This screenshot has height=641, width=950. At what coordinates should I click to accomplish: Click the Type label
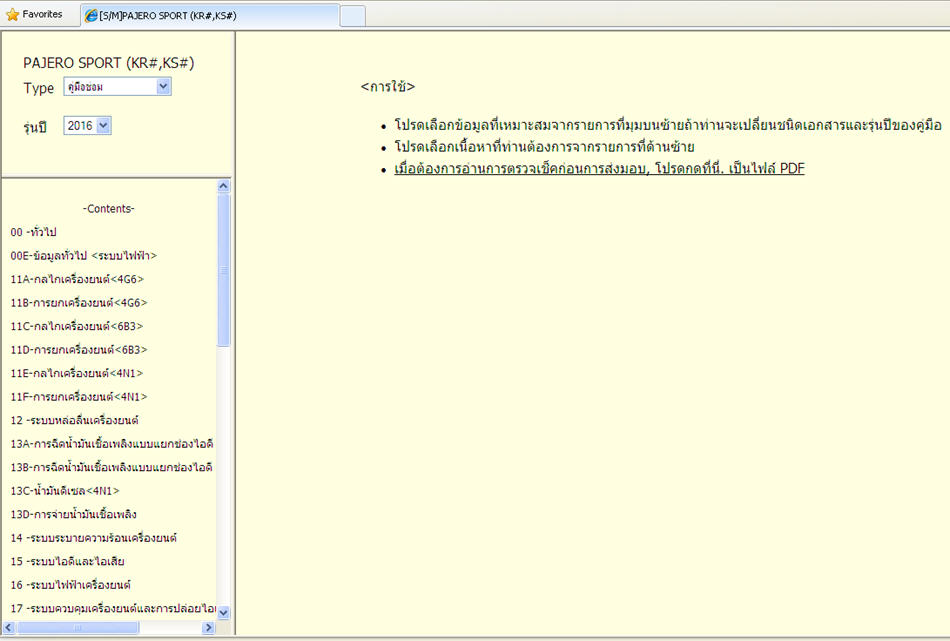(x=39, y=88)
